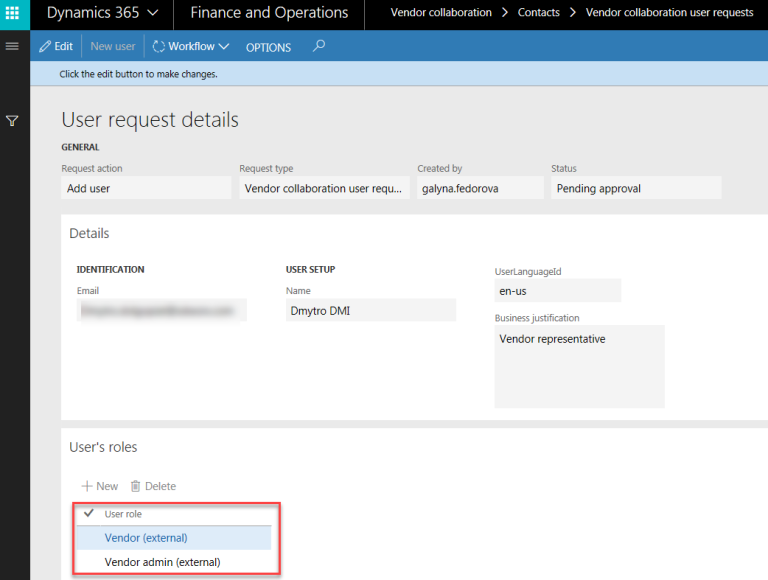The image size is (768, 580).
Task: Click the Edit pencil button
Action: 56,47
